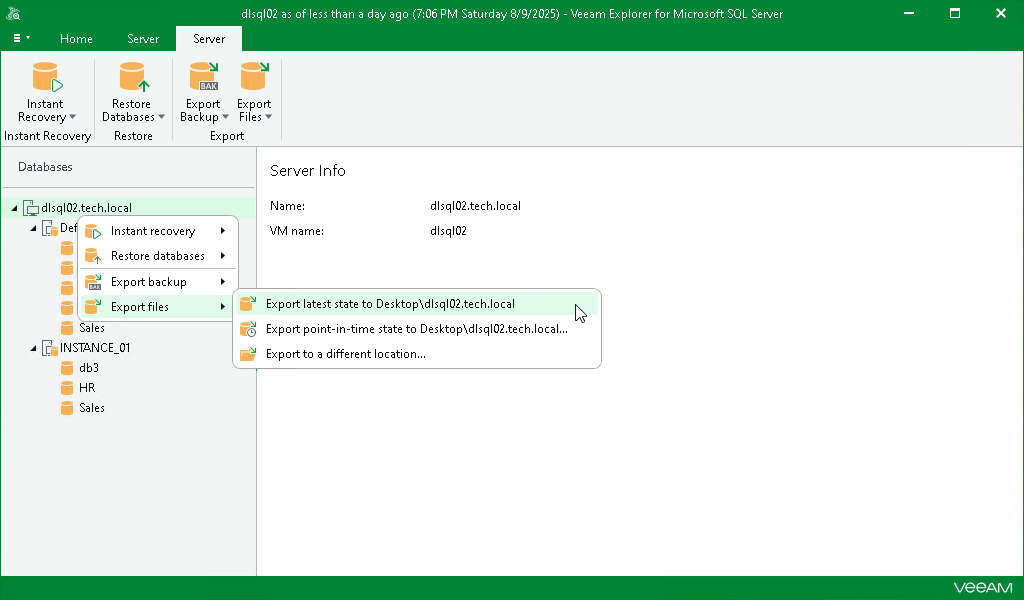The height and width of the screenshot is (600, 1024).
Task: Click the Restore databases context menu icon
Action: pos(93,256)
